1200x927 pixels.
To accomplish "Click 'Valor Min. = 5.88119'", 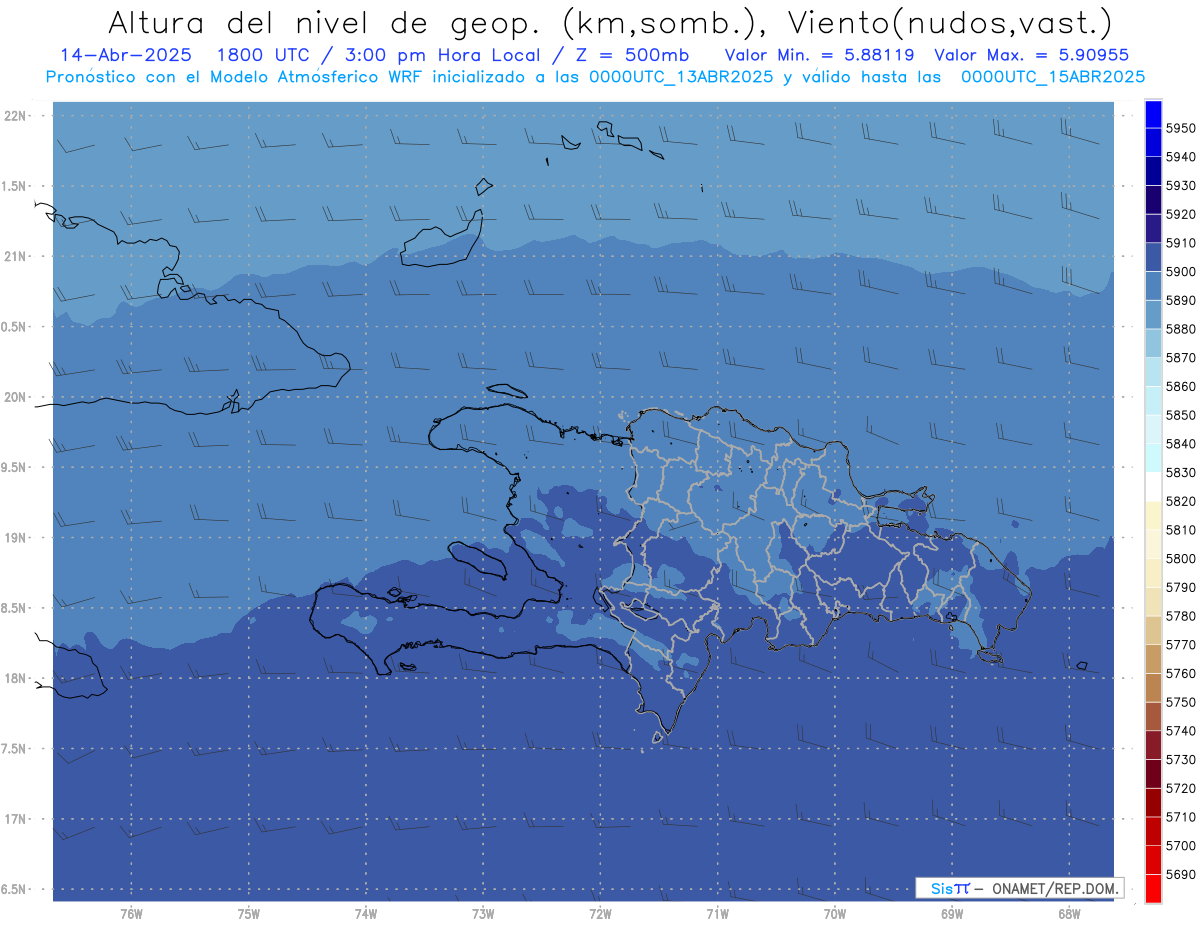I will click(819, 55).
